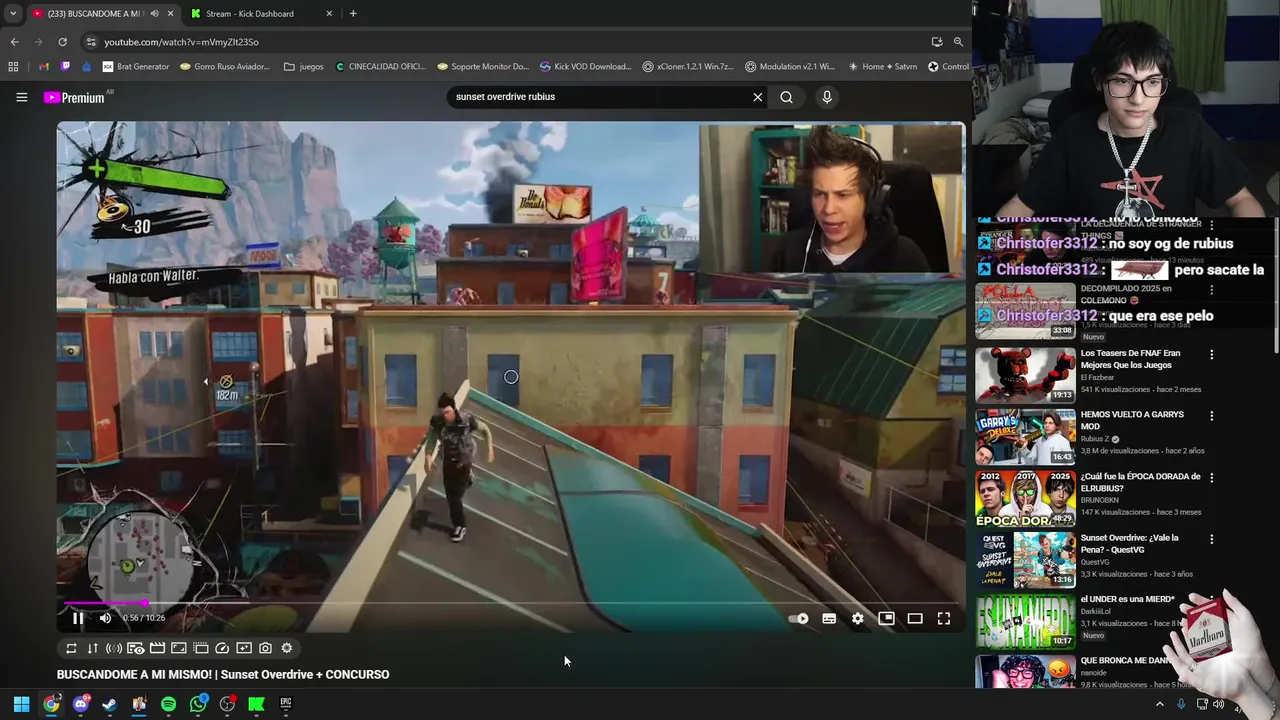Open options for ÉPOCA DORADA DE ELRUBIUS video
Viewport: 1280px width, 720px height.
pyautogui.click(x=1211, y=478)
